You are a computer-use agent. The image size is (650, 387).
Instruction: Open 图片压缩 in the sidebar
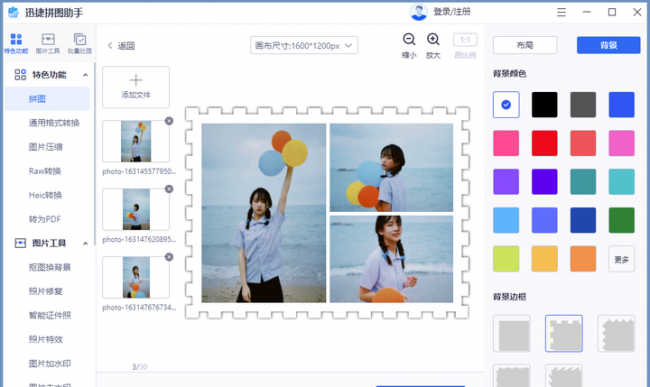[x=46, y=147]
